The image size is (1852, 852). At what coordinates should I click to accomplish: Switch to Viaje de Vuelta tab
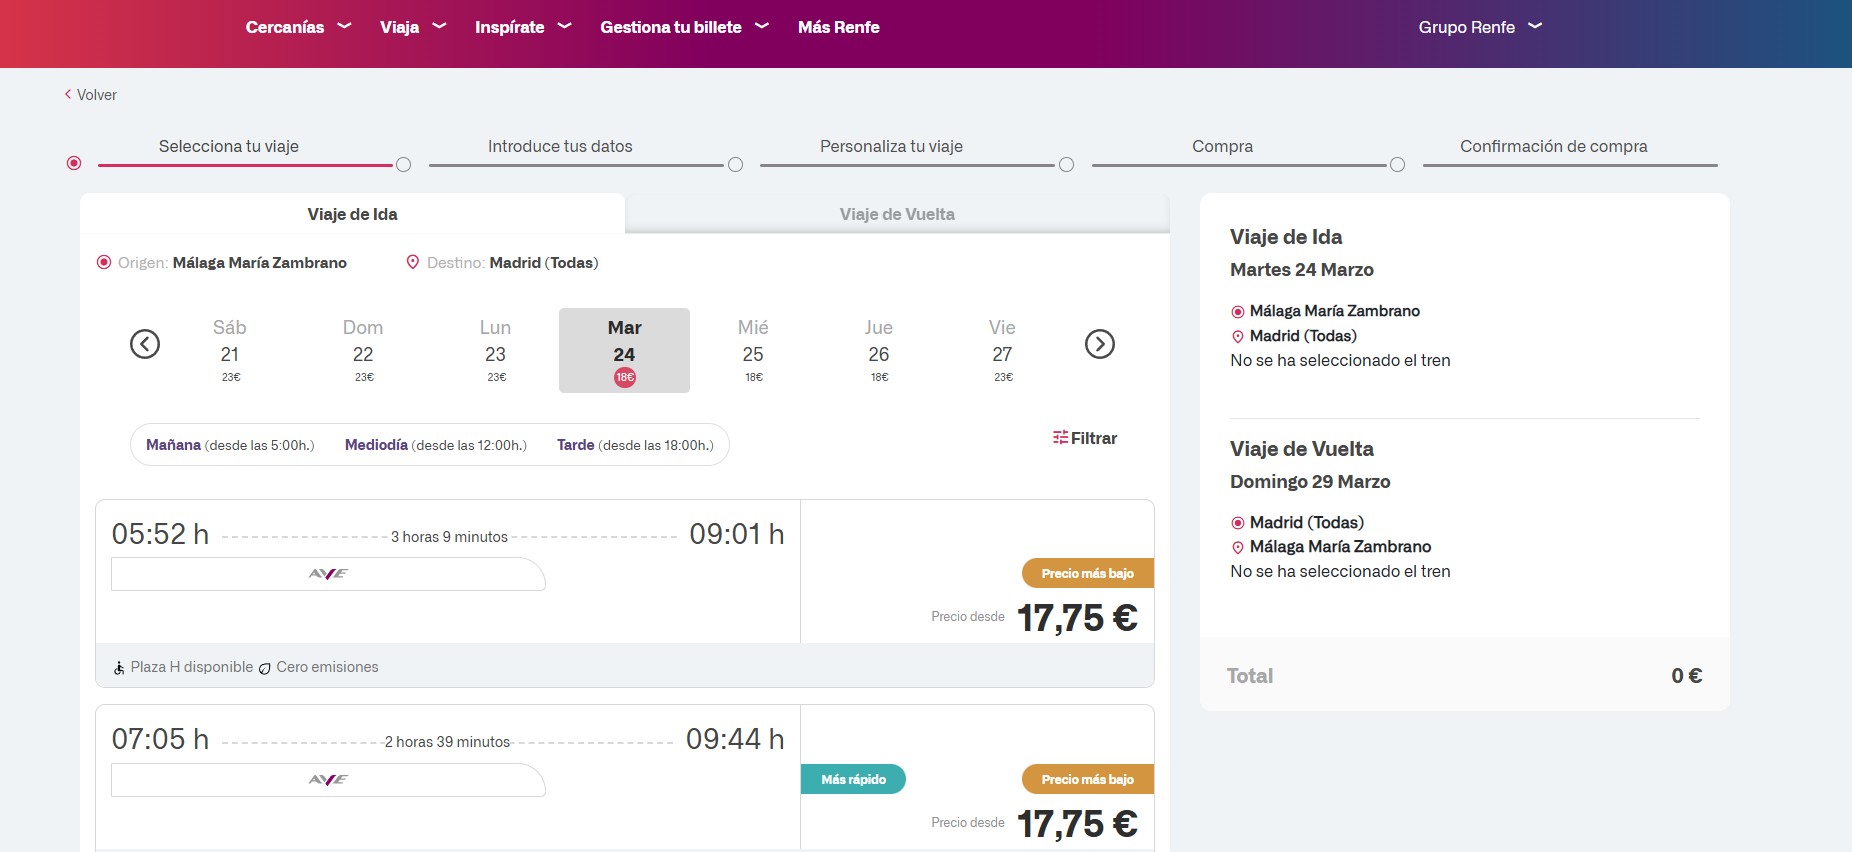pyautogui.click(x=897, y=214)
